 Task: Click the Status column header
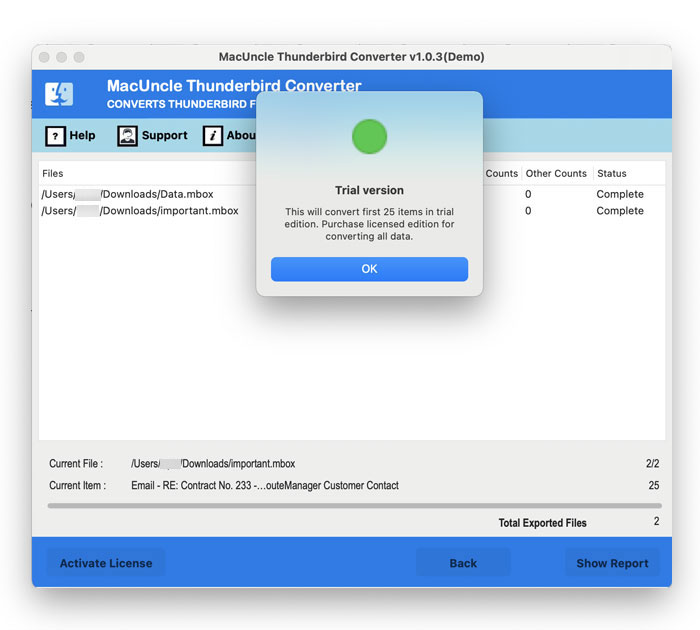click(x=612, y=173)
